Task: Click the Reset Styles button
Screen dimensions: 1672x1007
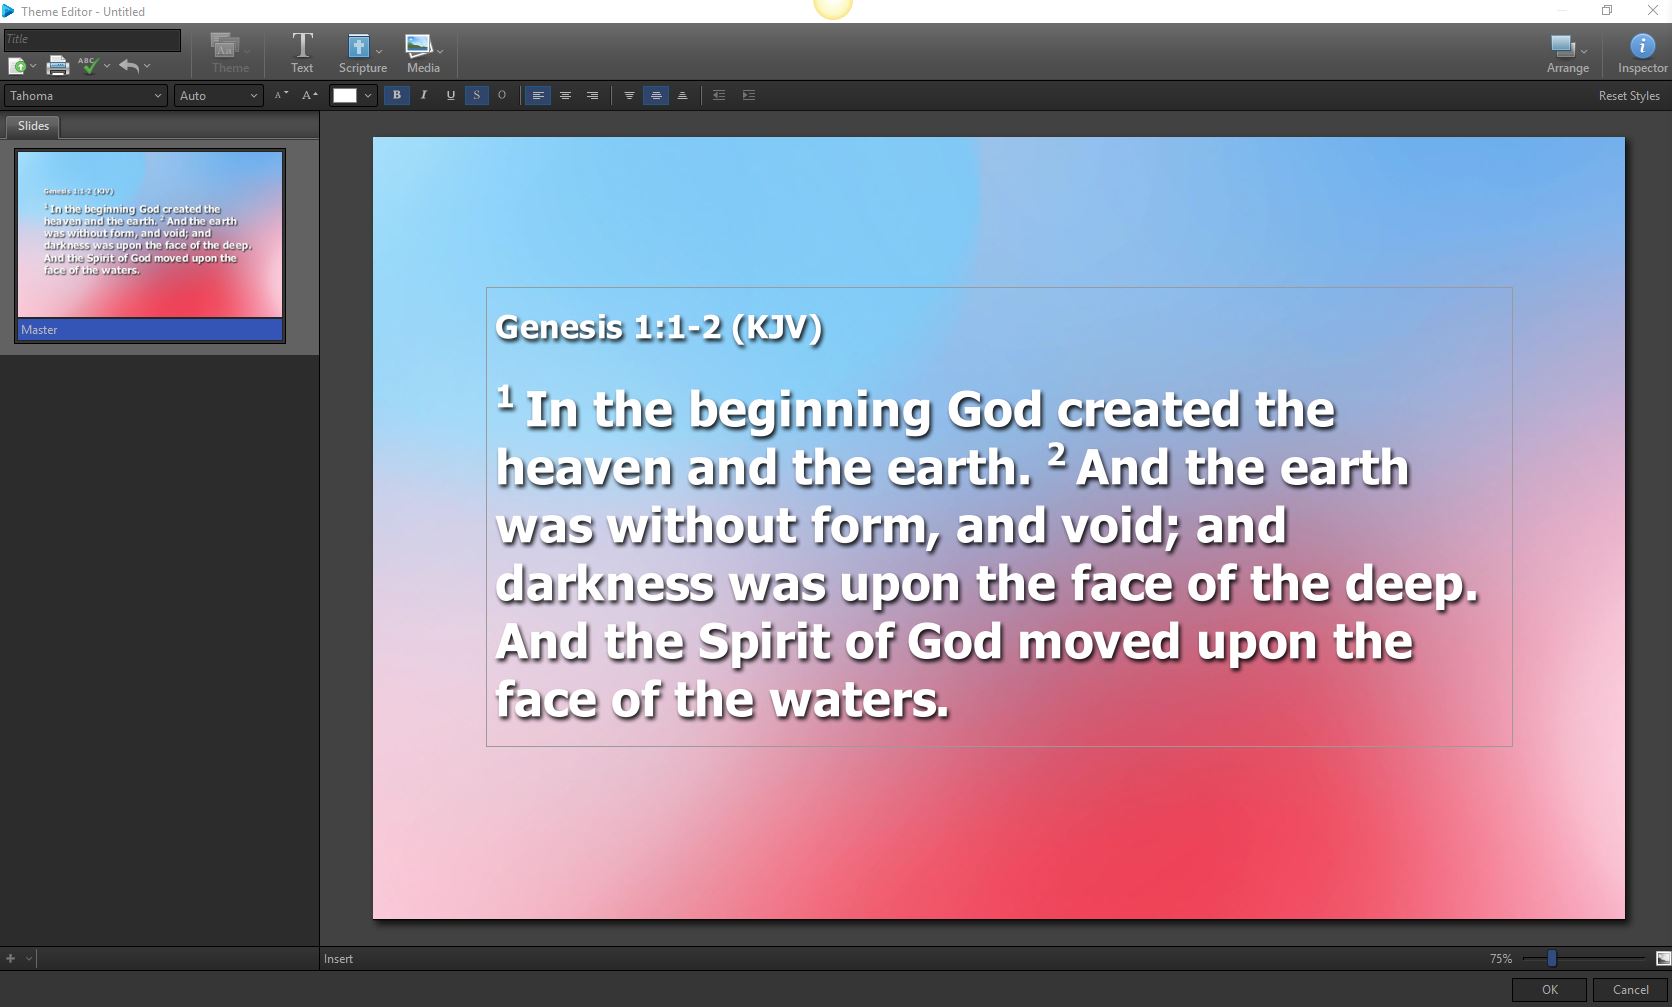Action: [1628, 95]
